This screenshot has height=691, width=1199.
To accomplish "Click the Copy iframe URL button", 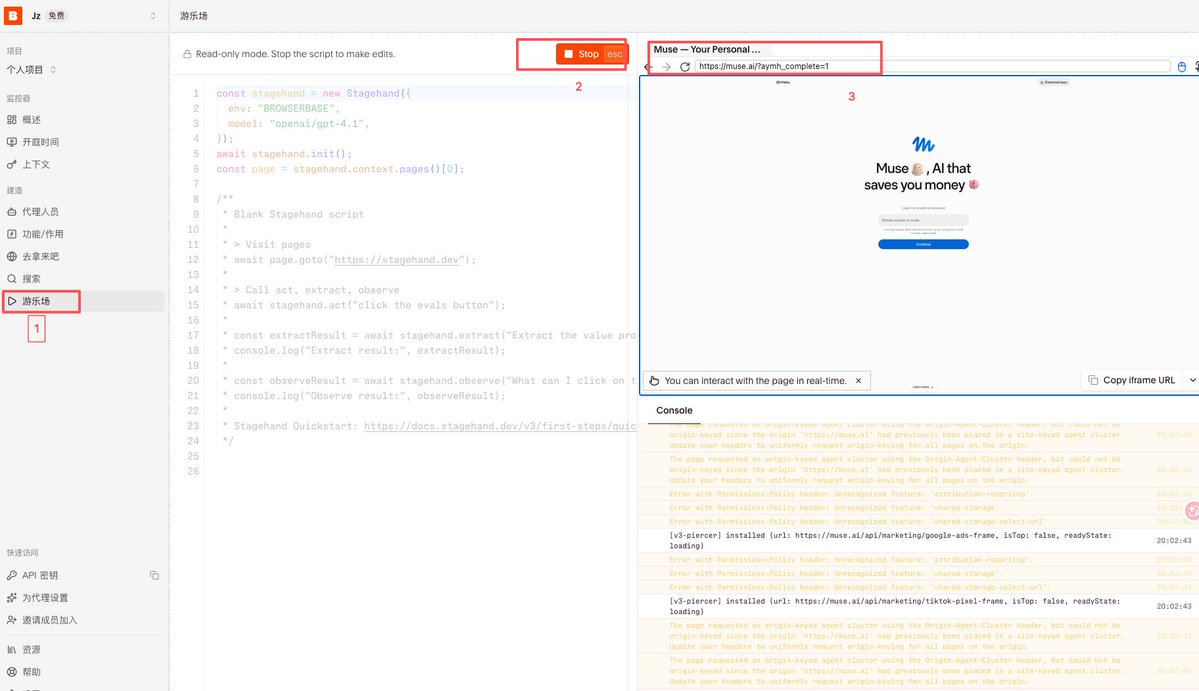I will tap(1132, 380).
